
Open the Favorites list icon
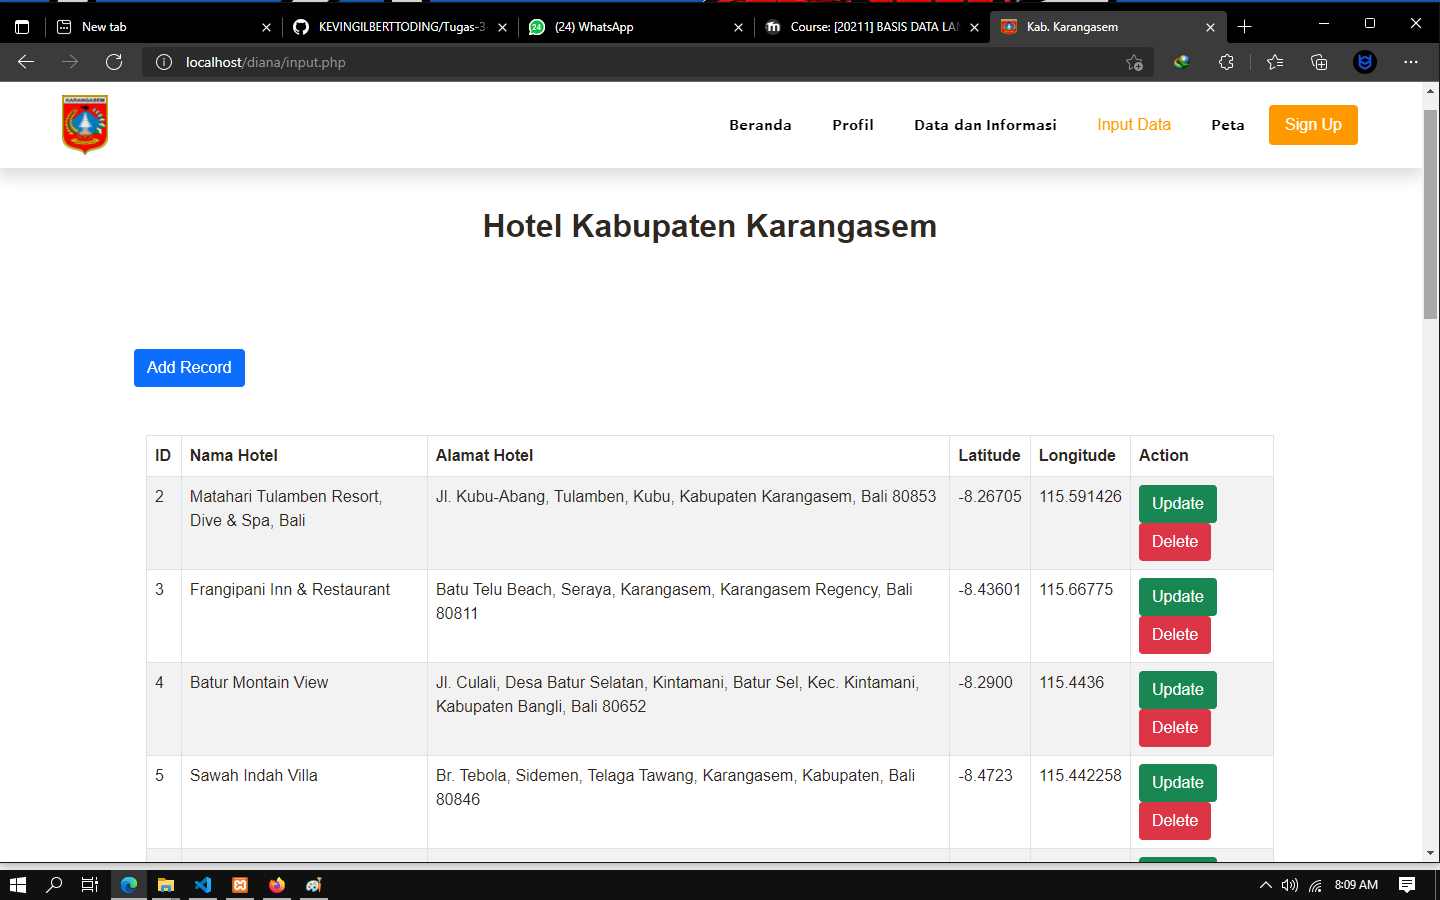[1273, 62]
